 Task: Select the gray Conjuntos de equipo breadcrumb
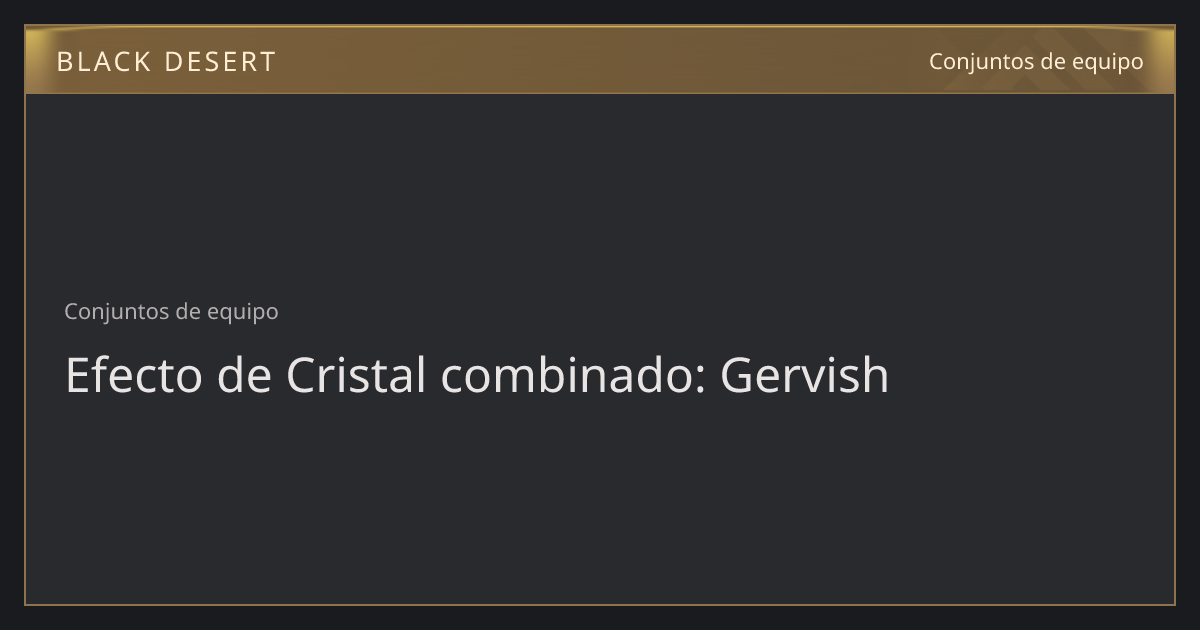(x=171, y=311)
